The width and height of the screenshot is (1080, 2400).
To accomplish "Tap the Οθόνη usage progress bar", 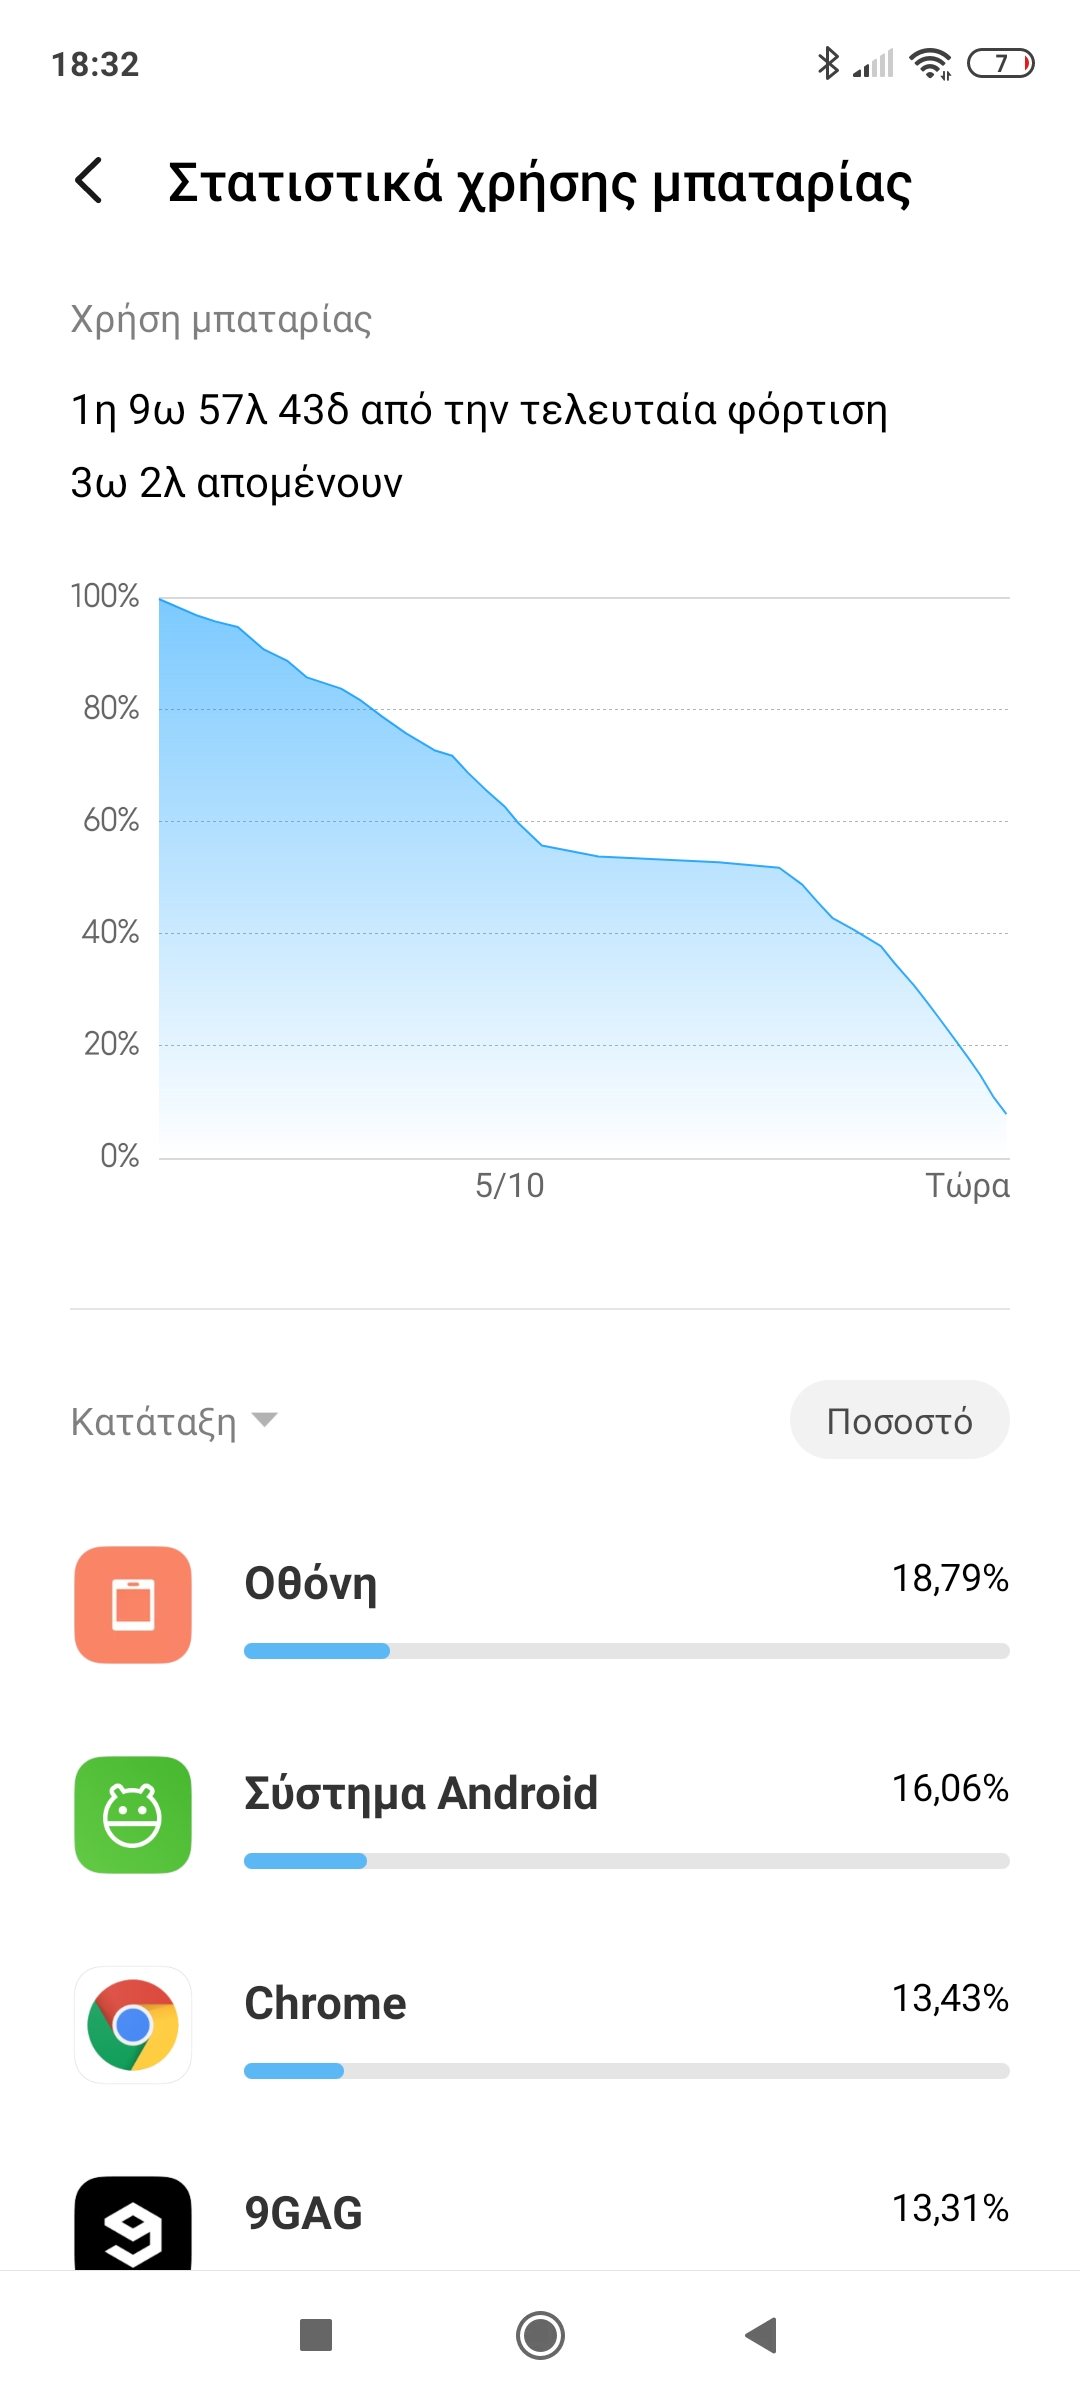I will 626,1651.
